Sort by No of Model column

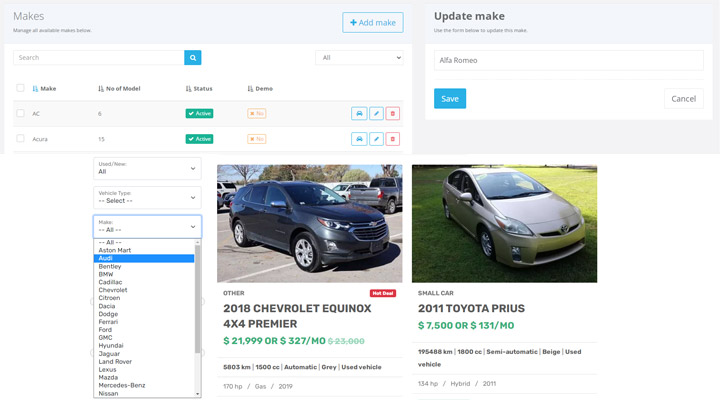click(x=119, y=89)
